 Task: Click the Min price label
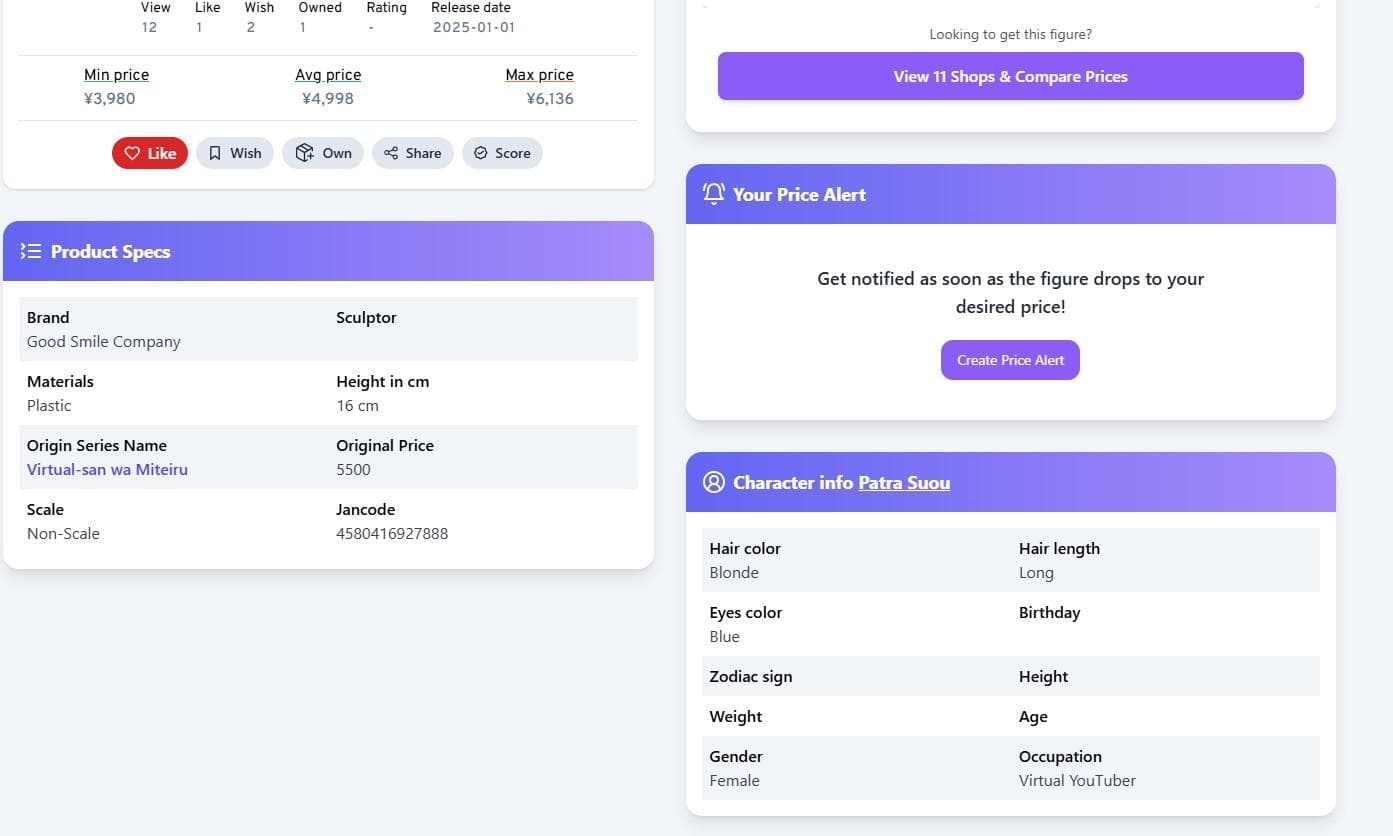tap(116, 74)
